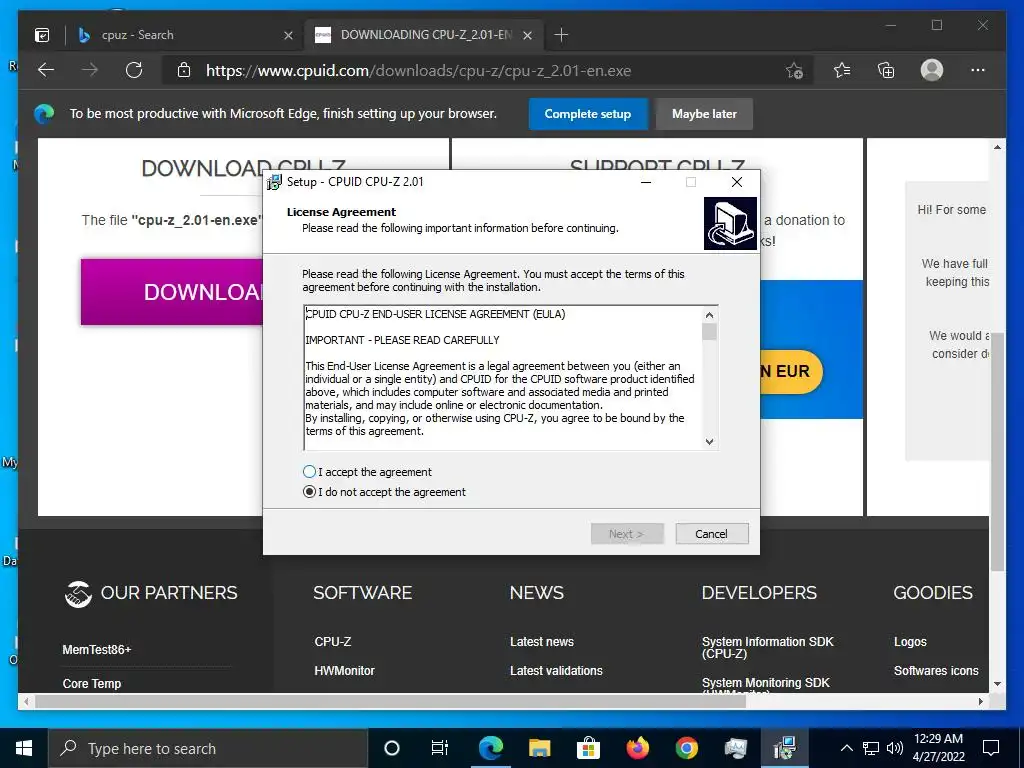The image size is (1024, 768).
Task: Close the CPU-Z Setup dialog
Action: click(x=737, y=182)
